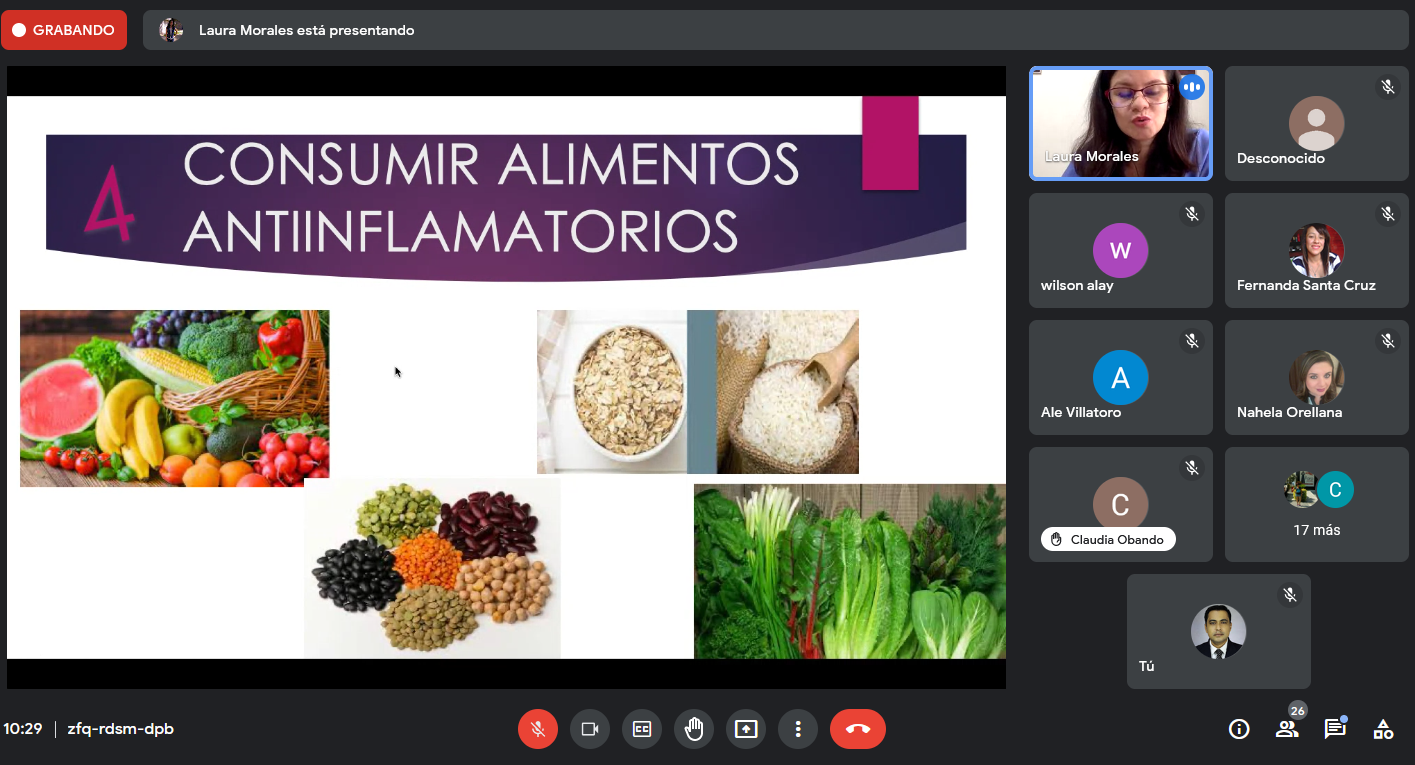Open the chat messages icon
The width and height of the screenshot is (1415, 765).
click(1335, 729)
